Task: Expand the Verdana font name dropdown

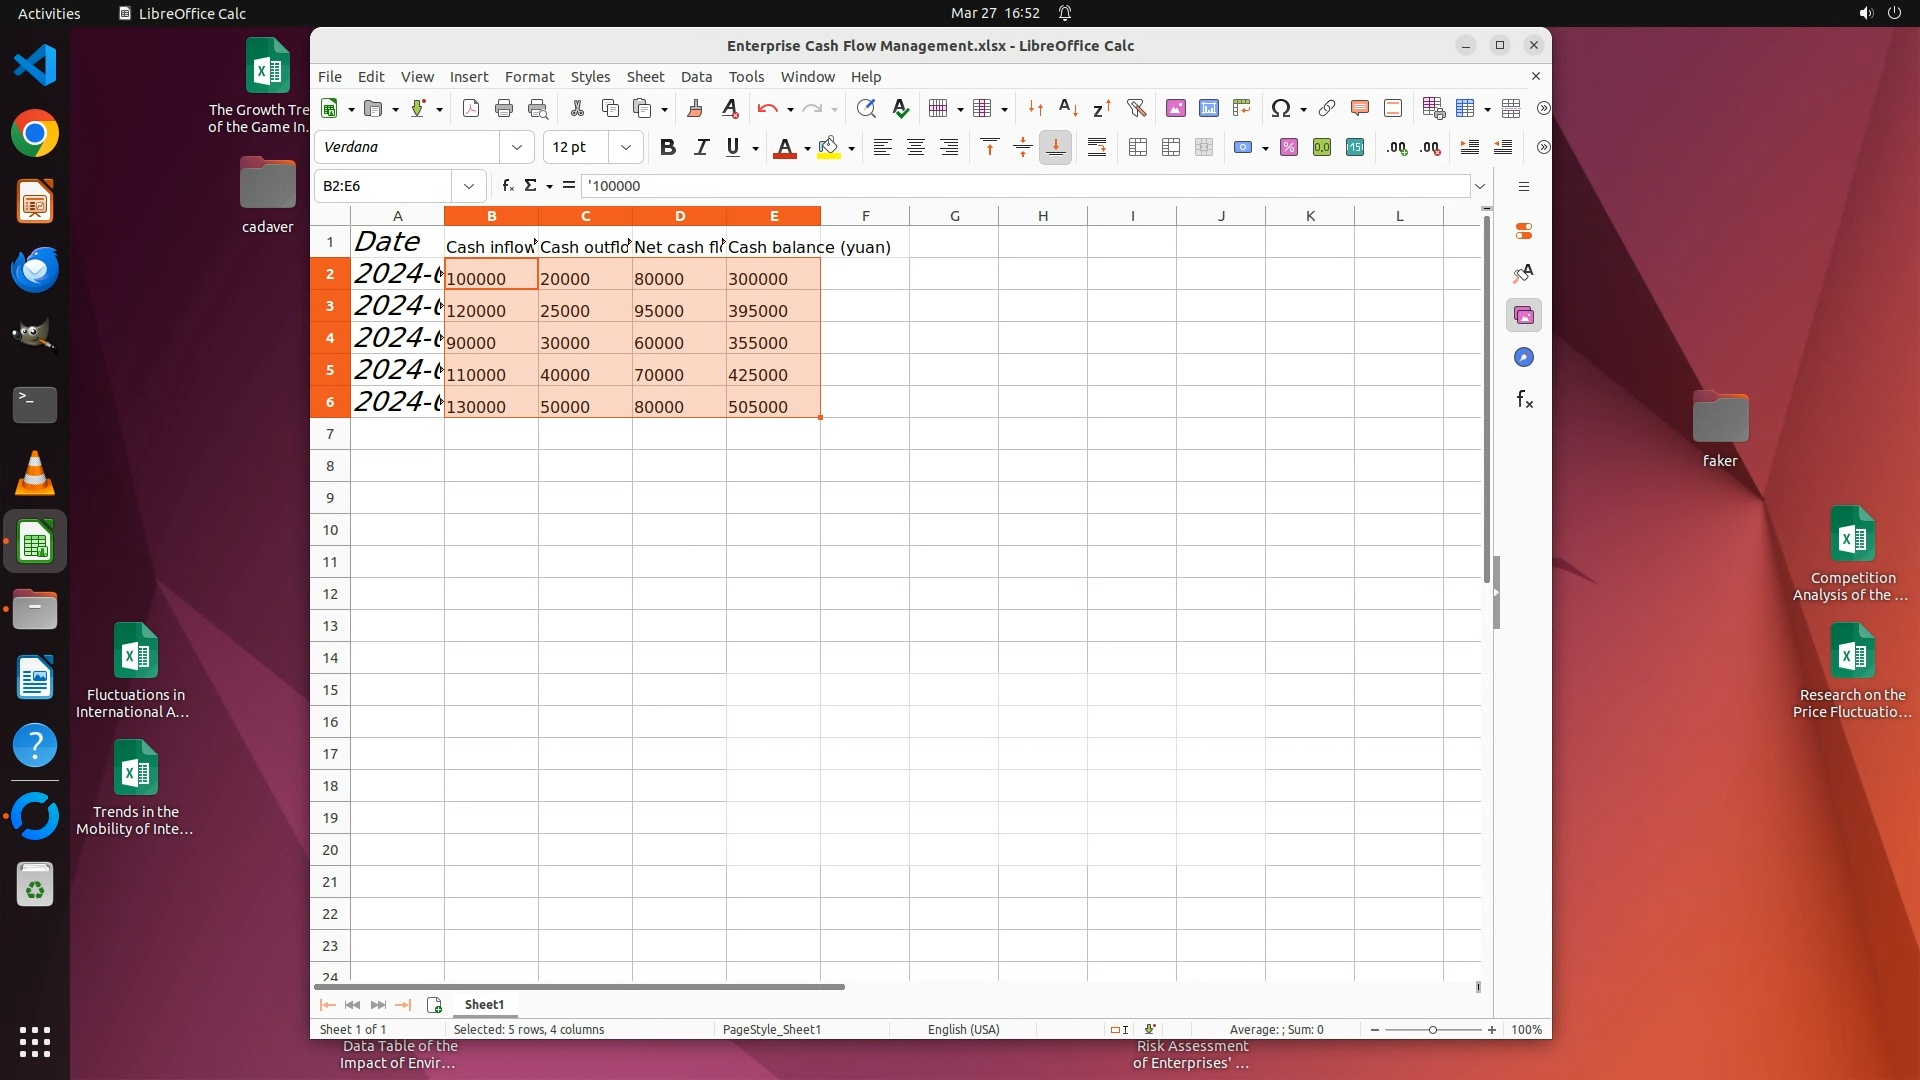Action: (x=517, y=148)
